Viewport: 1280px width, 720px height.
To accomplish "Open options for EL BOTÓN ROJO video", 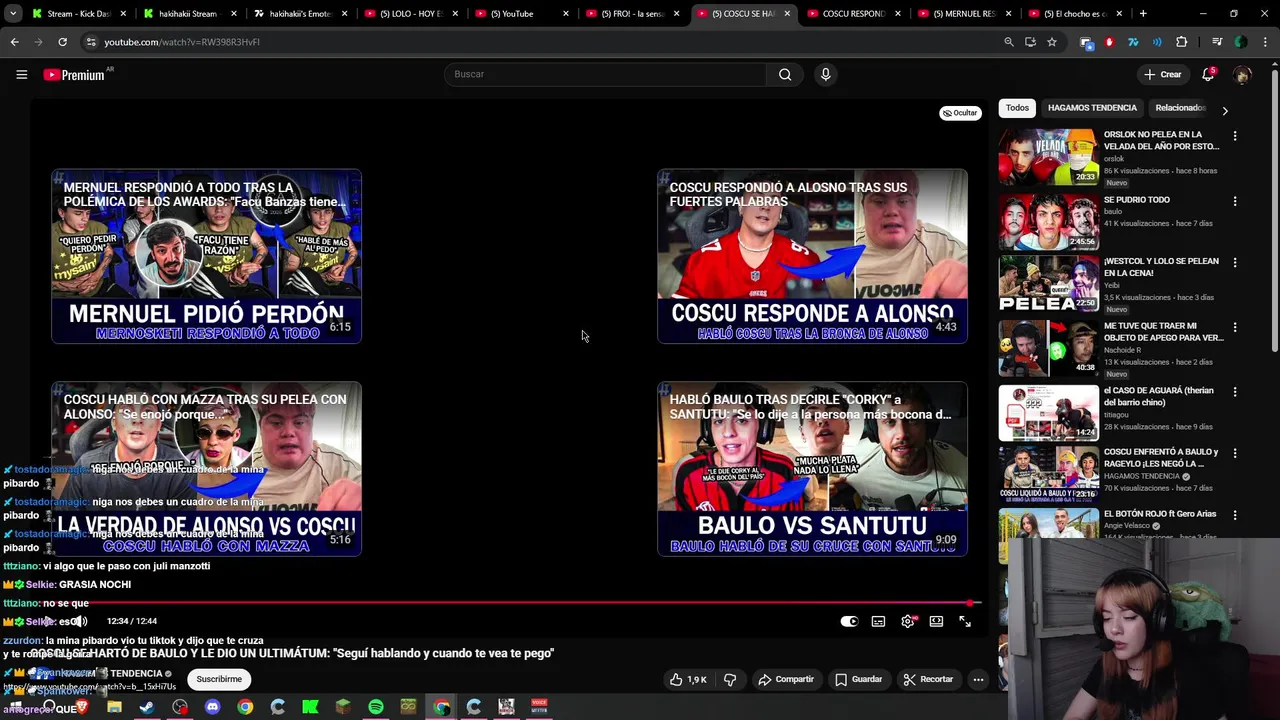I will tap(1234, 515).
